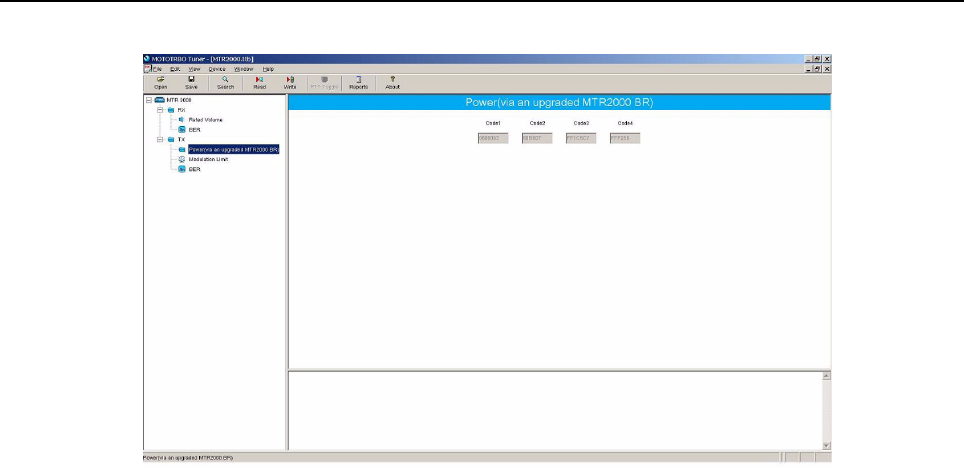964x468 pixels.
Task: Click the Code3 value field
Action: tap(581, 138)
